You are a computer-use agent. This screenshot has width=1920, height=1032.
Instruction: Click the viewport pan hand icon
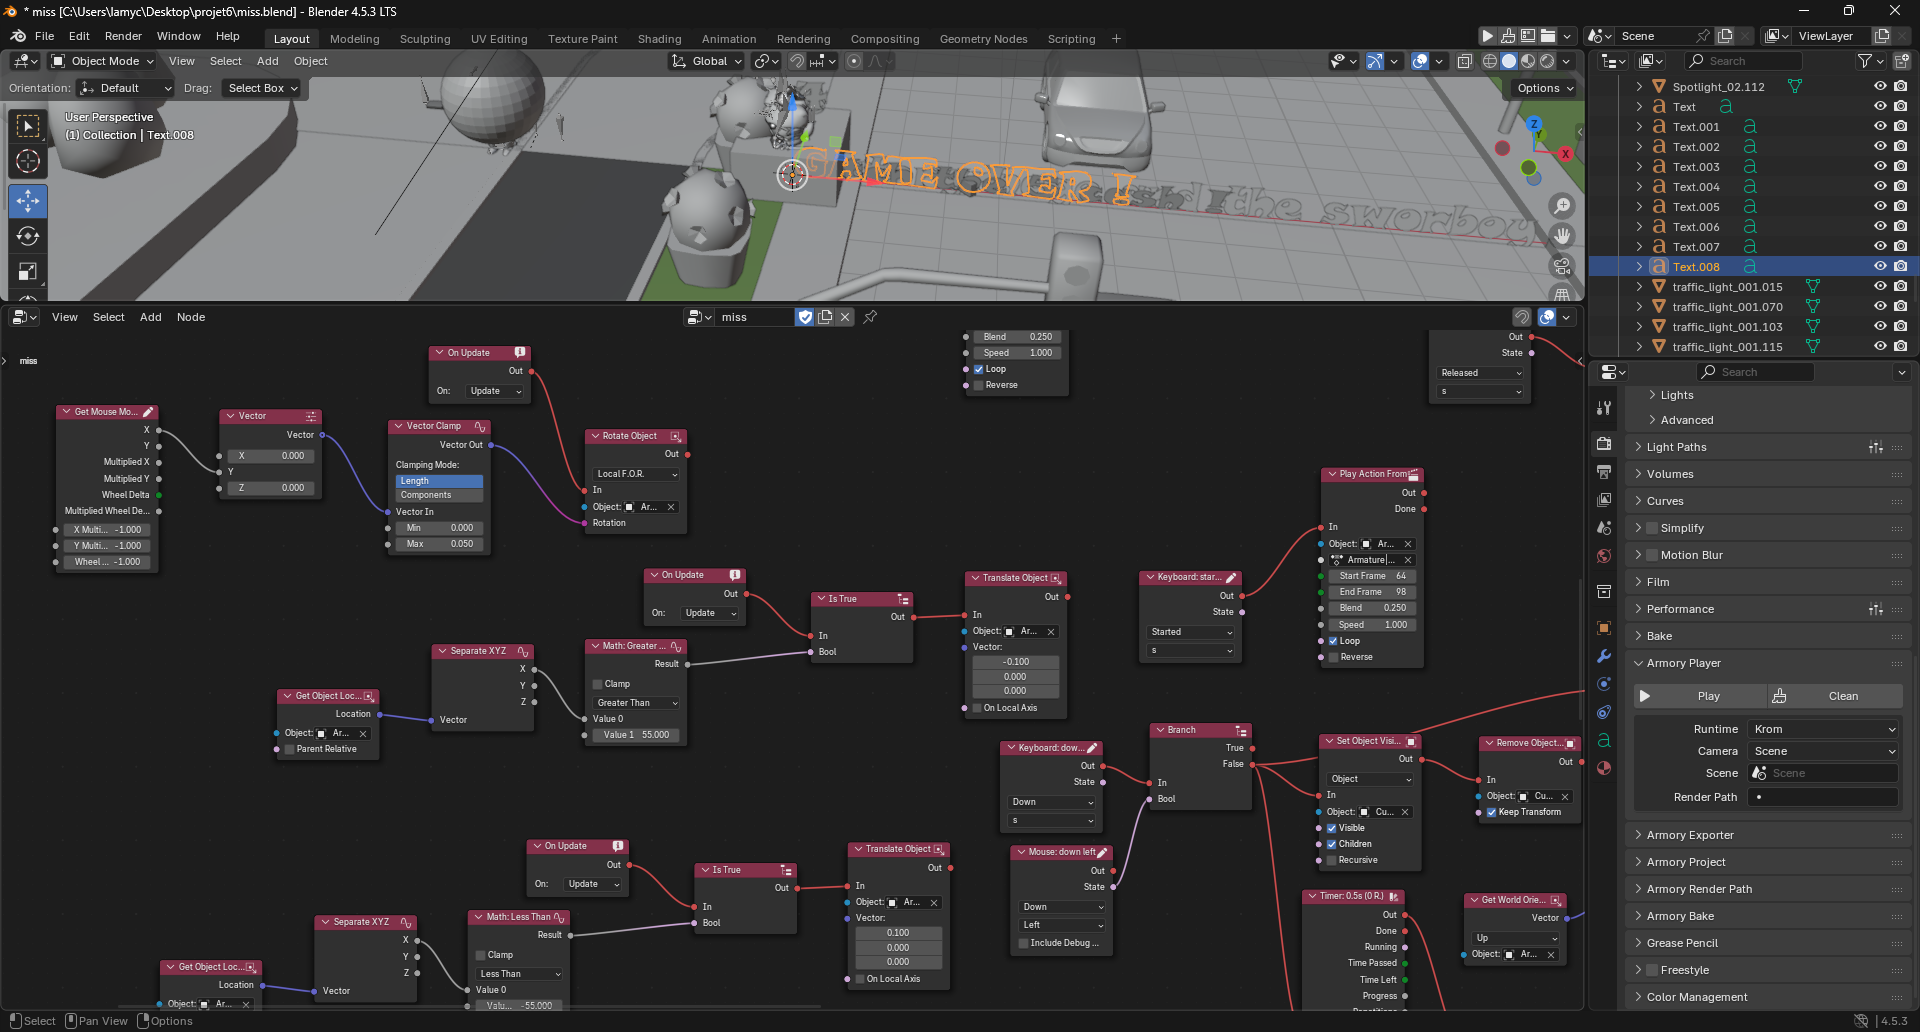[x=1562, y=236]
